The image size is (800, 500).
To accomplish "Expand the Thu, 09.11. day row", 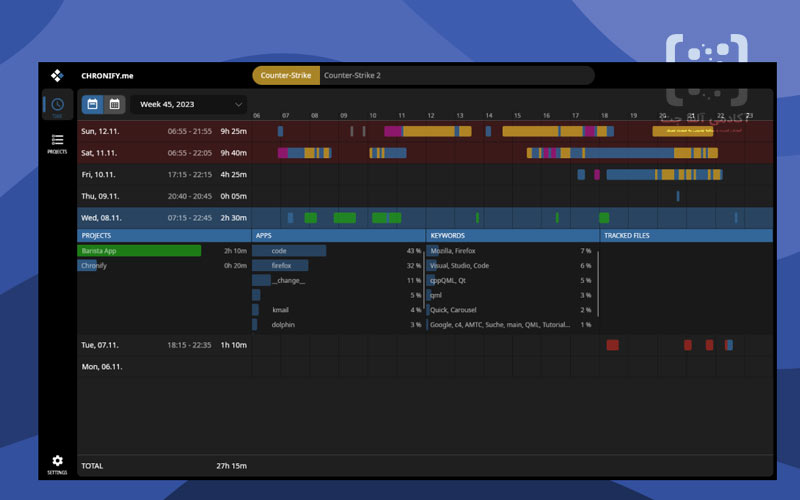I will pos(425,196).
